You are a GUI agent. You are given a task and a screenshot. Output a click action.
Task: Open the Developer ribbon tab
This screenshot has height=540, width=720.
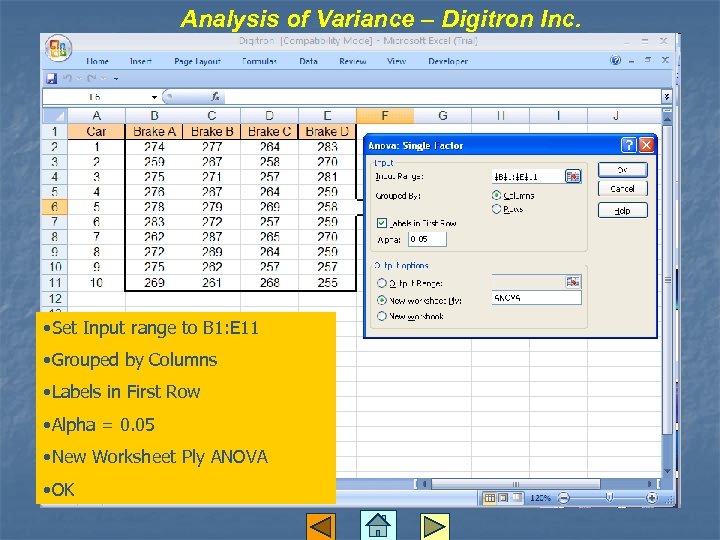point(448,61)
